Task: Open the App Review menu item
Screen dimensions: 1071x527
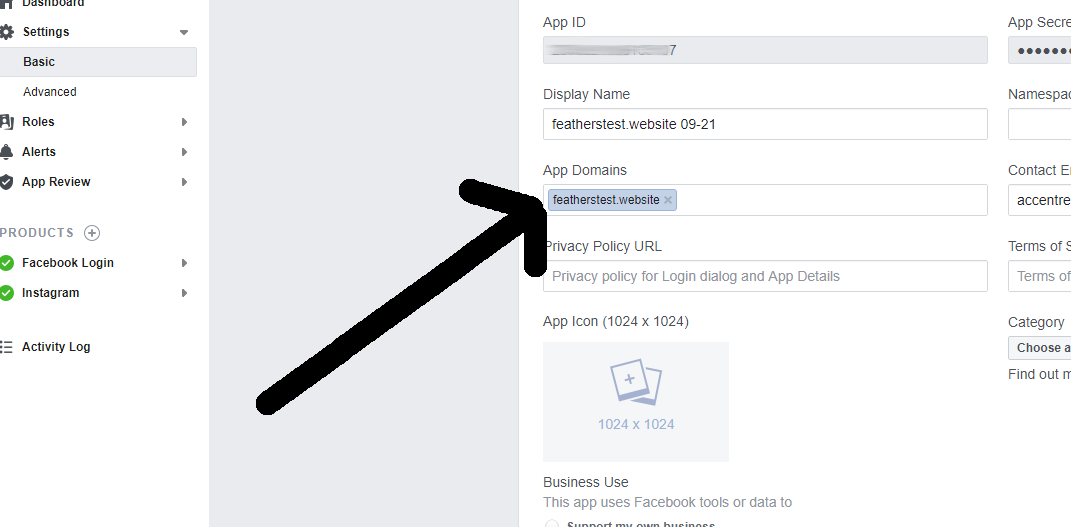Action: click(x=56, y=182)
